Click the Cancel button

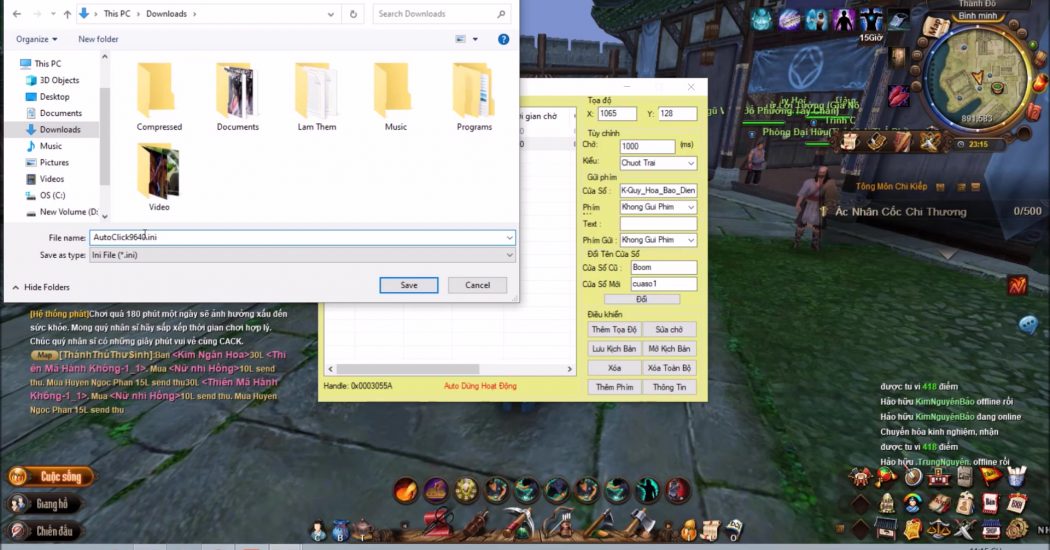477,285
